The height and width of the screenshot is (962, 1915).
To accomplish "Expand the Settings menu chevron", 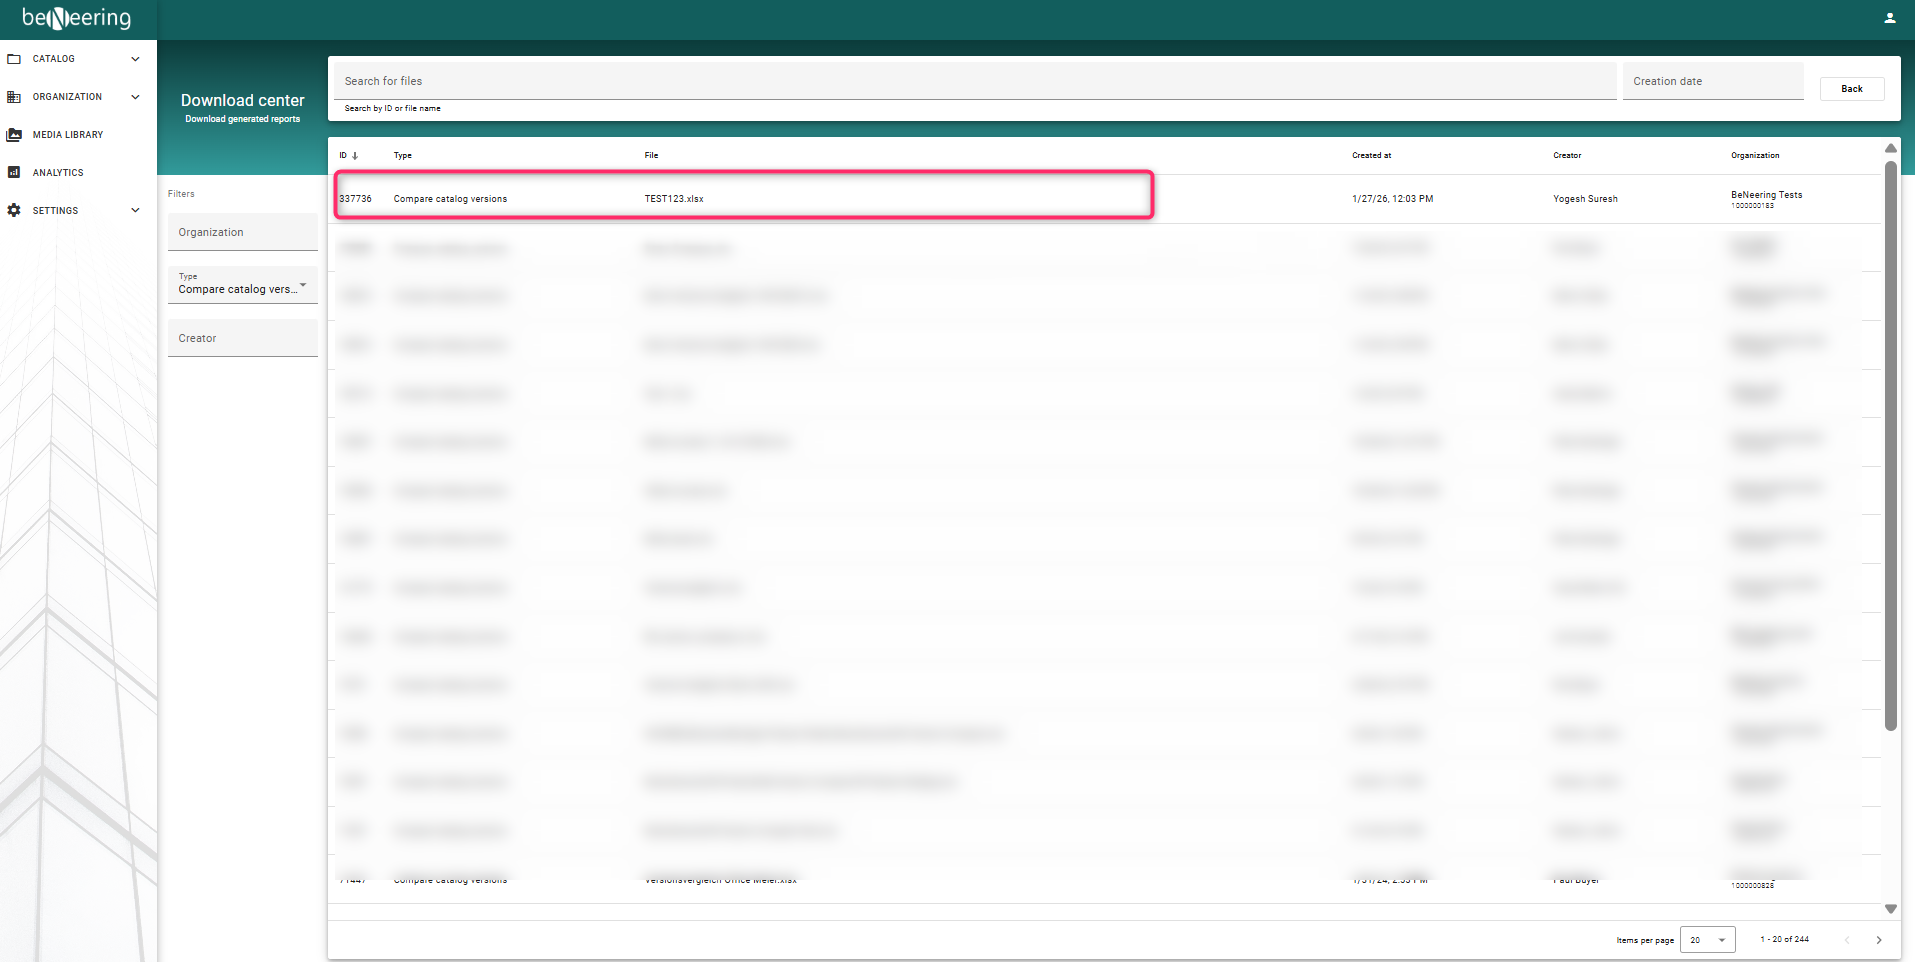I will click(x=135, y=211).
